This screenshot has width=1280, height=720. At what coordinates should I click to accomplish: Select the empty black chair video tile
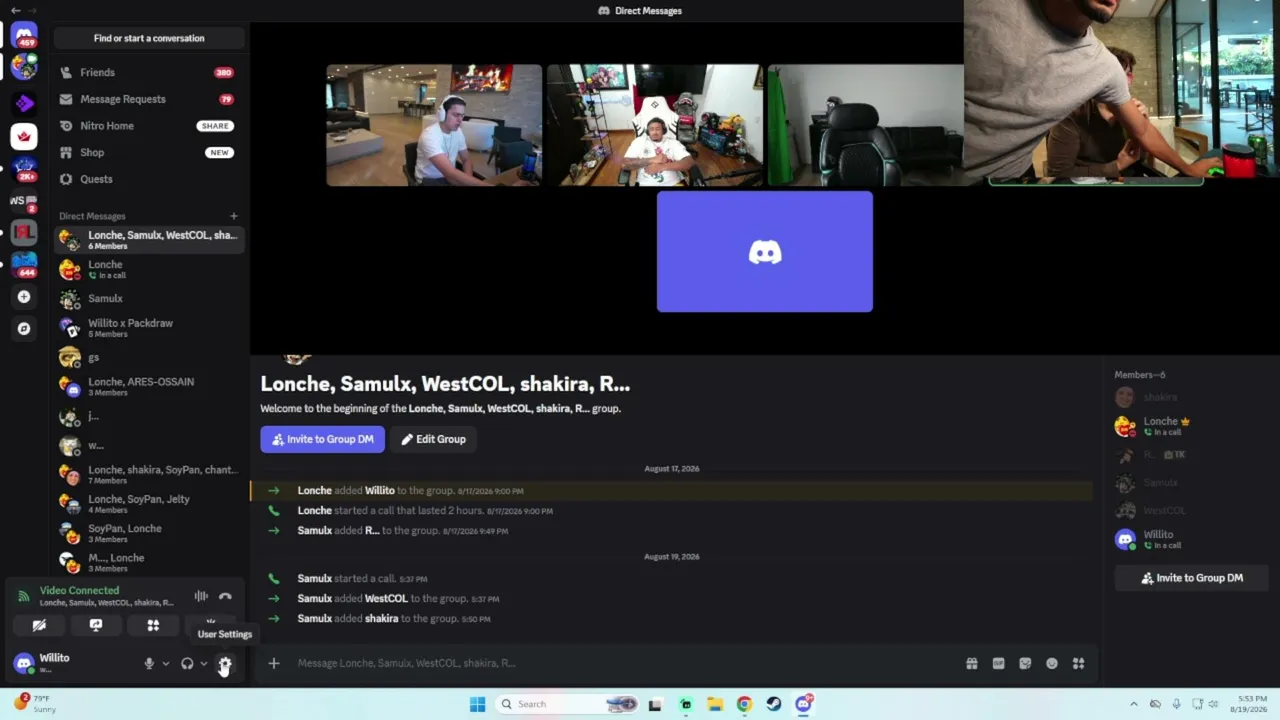click(866, 125)
